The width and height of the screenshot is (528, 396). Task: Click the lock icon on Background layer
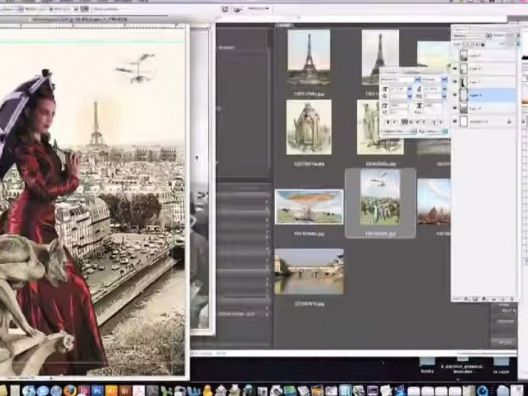click(509, 122)
